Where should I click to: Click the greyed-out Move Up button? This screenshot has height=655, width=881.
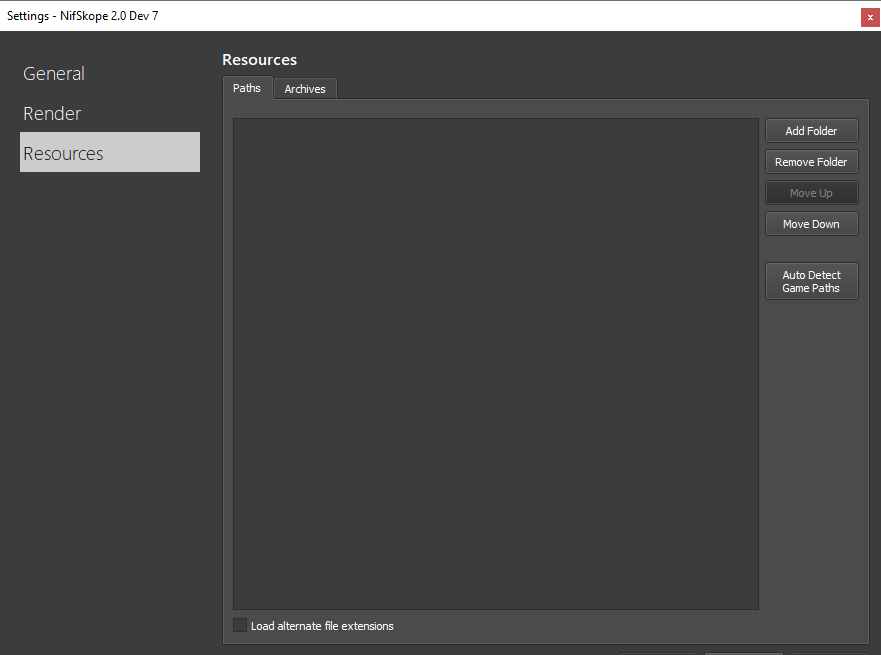(x=811, y=193)
